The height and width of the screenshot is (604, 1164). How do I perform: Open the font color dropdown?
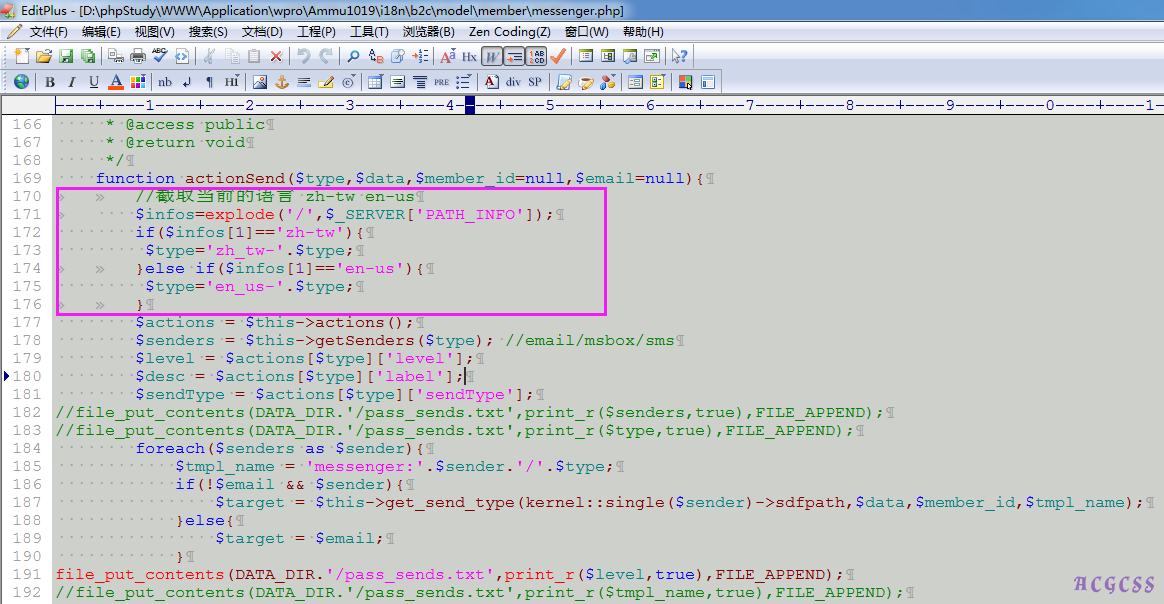coord(116,82)
